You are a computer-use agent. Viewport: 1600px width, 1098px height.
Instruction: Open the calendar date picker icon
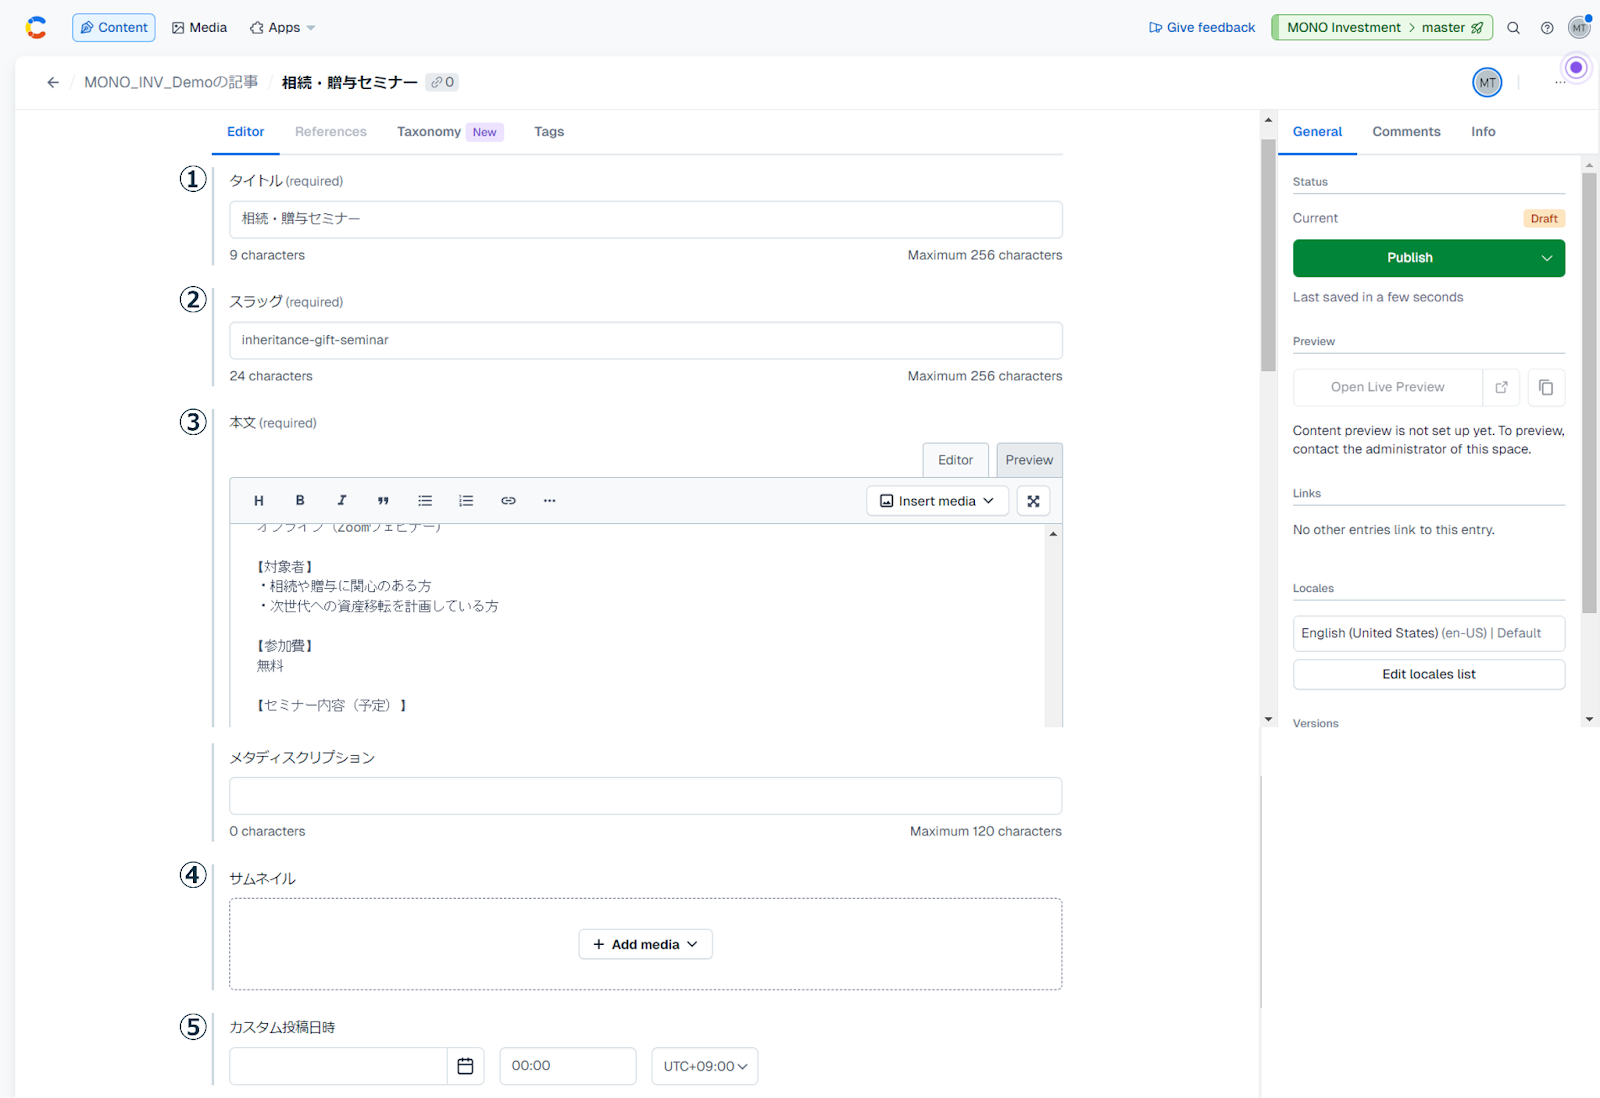point(465,1066)
